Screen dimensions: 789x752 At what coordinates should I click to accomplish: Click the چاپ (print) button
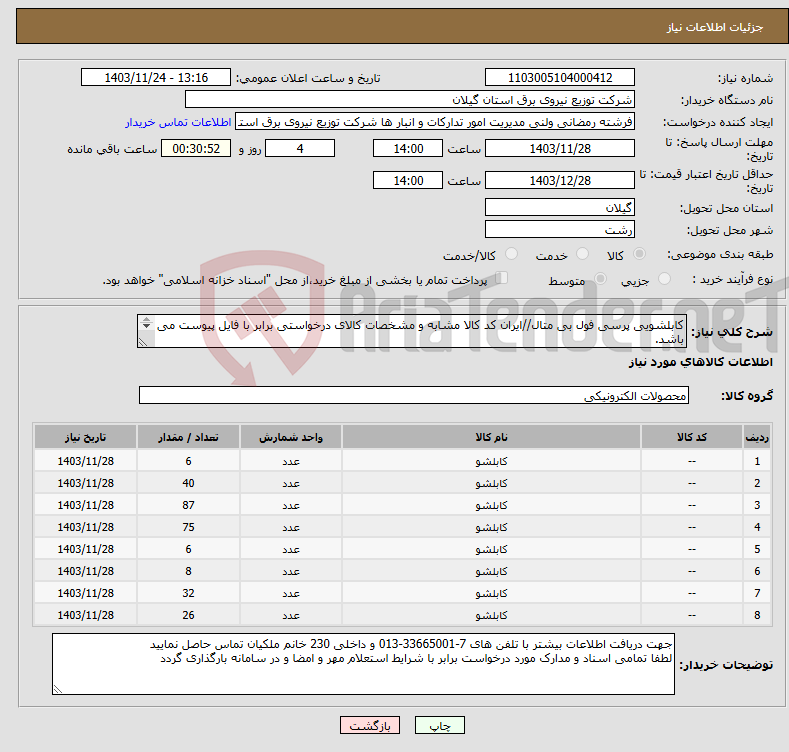[439, 725]
